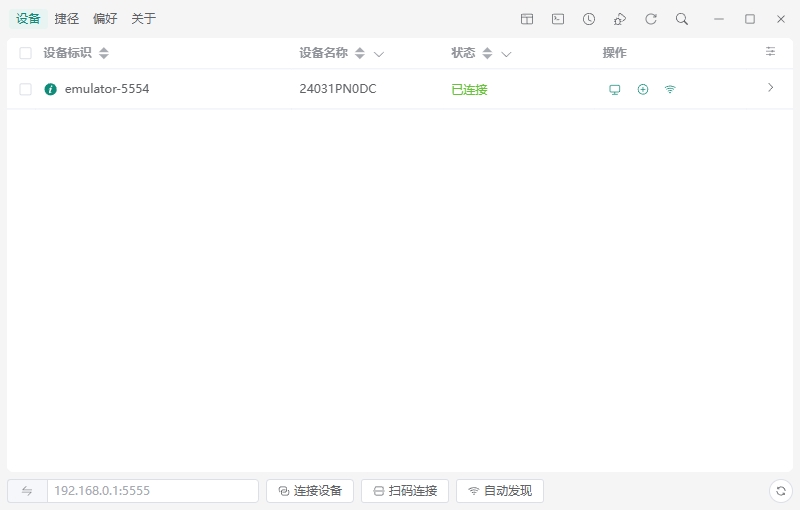This screenshot has width=800, height=510.
Task: Click the 设备标识 column header label
Action: click(67, 53)
